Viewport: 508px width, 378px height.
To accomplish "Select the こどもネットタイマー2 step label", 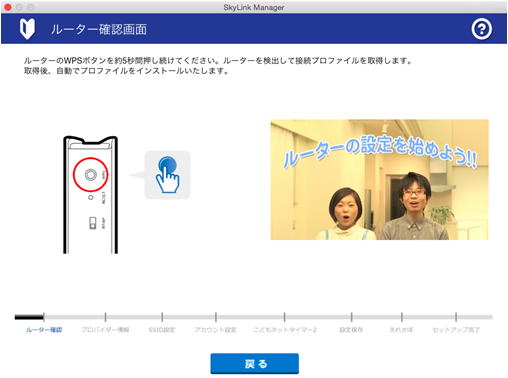I will (284, 330).
